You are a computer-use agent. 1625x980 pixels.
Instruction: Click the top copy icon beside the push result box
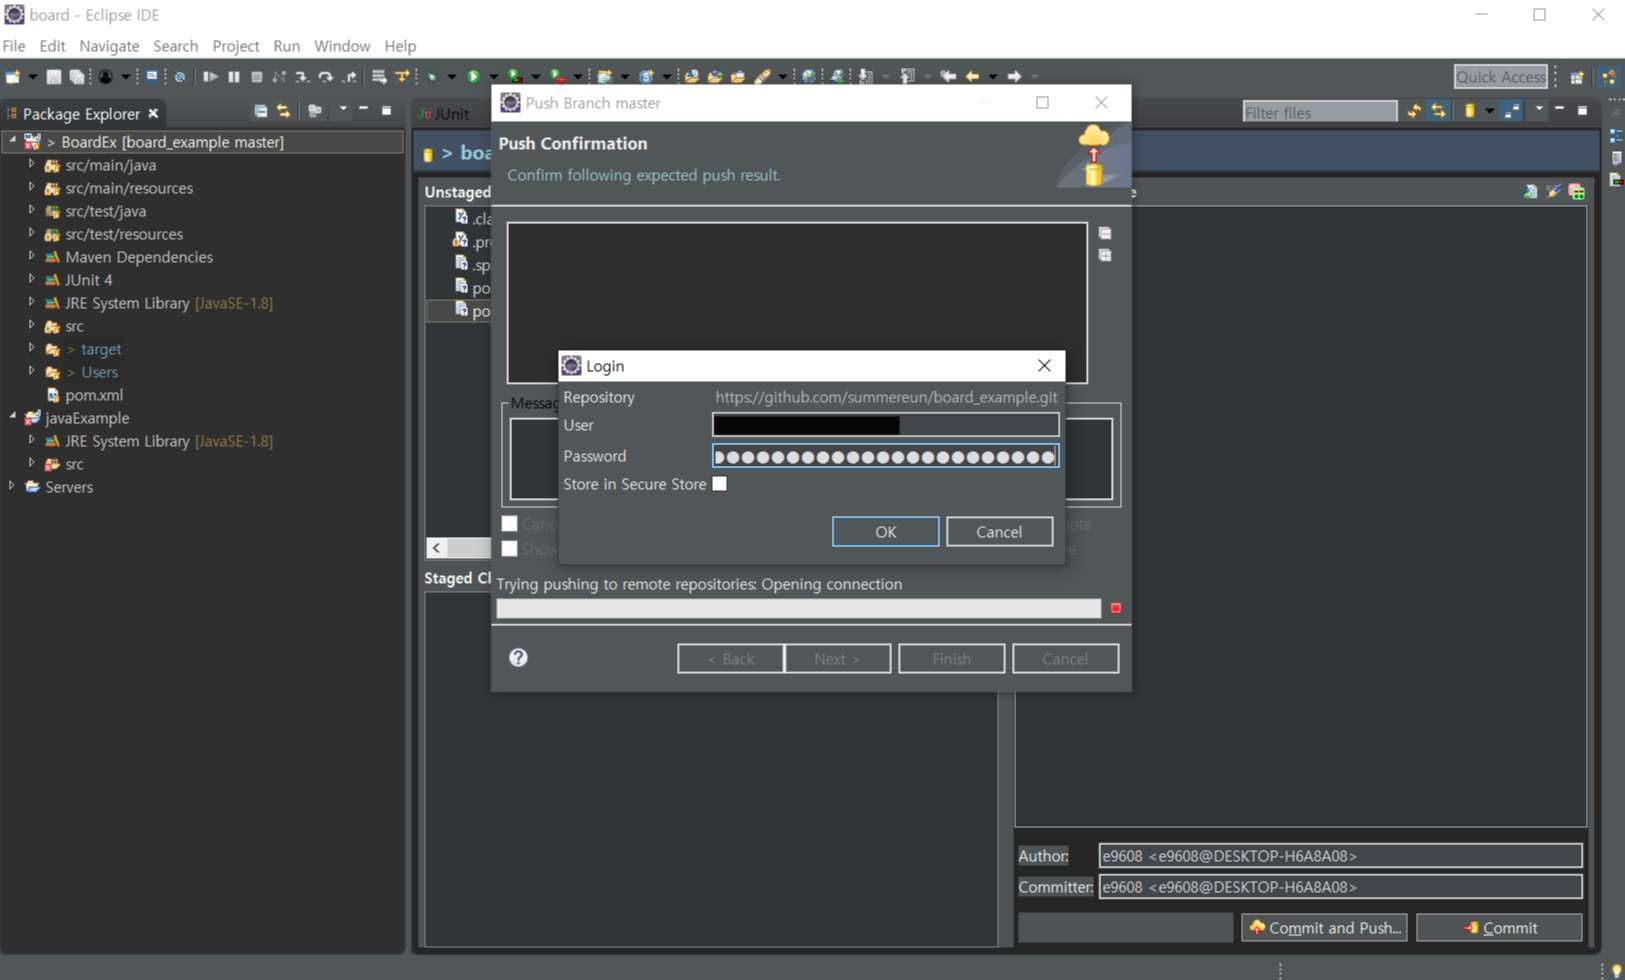click(x=1105, y=233)
